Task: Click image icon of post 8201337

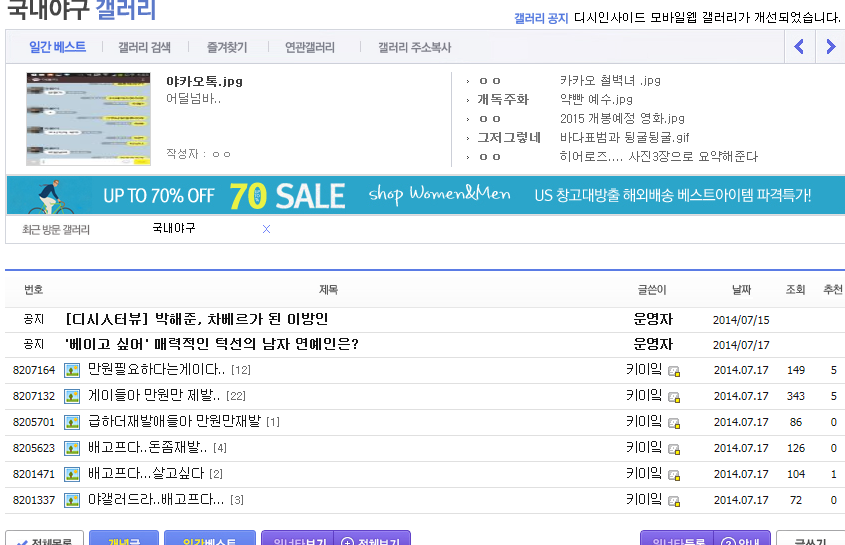Action: tap(72, 500)
